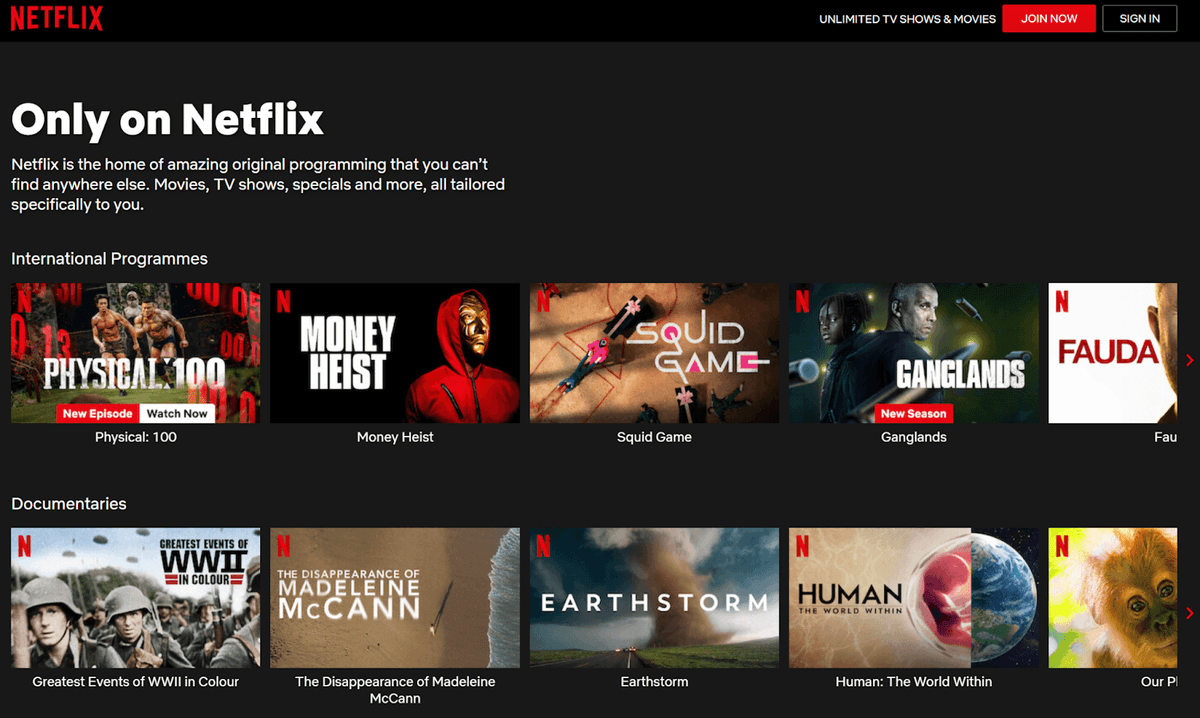This screenshot has height=718, width=1200.
Task: Click the Watch Now badge on Physical: 100
Action: (177, 413)
